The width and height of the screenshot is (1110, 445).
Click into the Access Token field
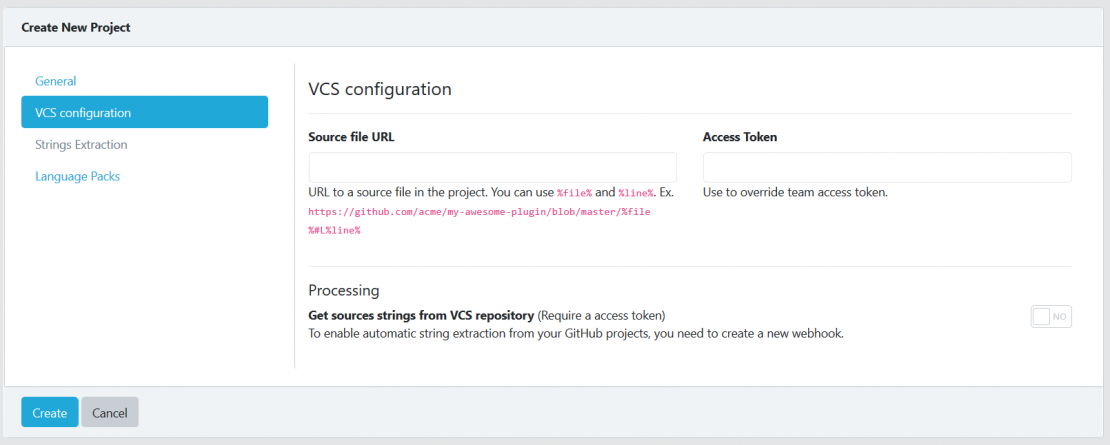(x=887, y=168)
